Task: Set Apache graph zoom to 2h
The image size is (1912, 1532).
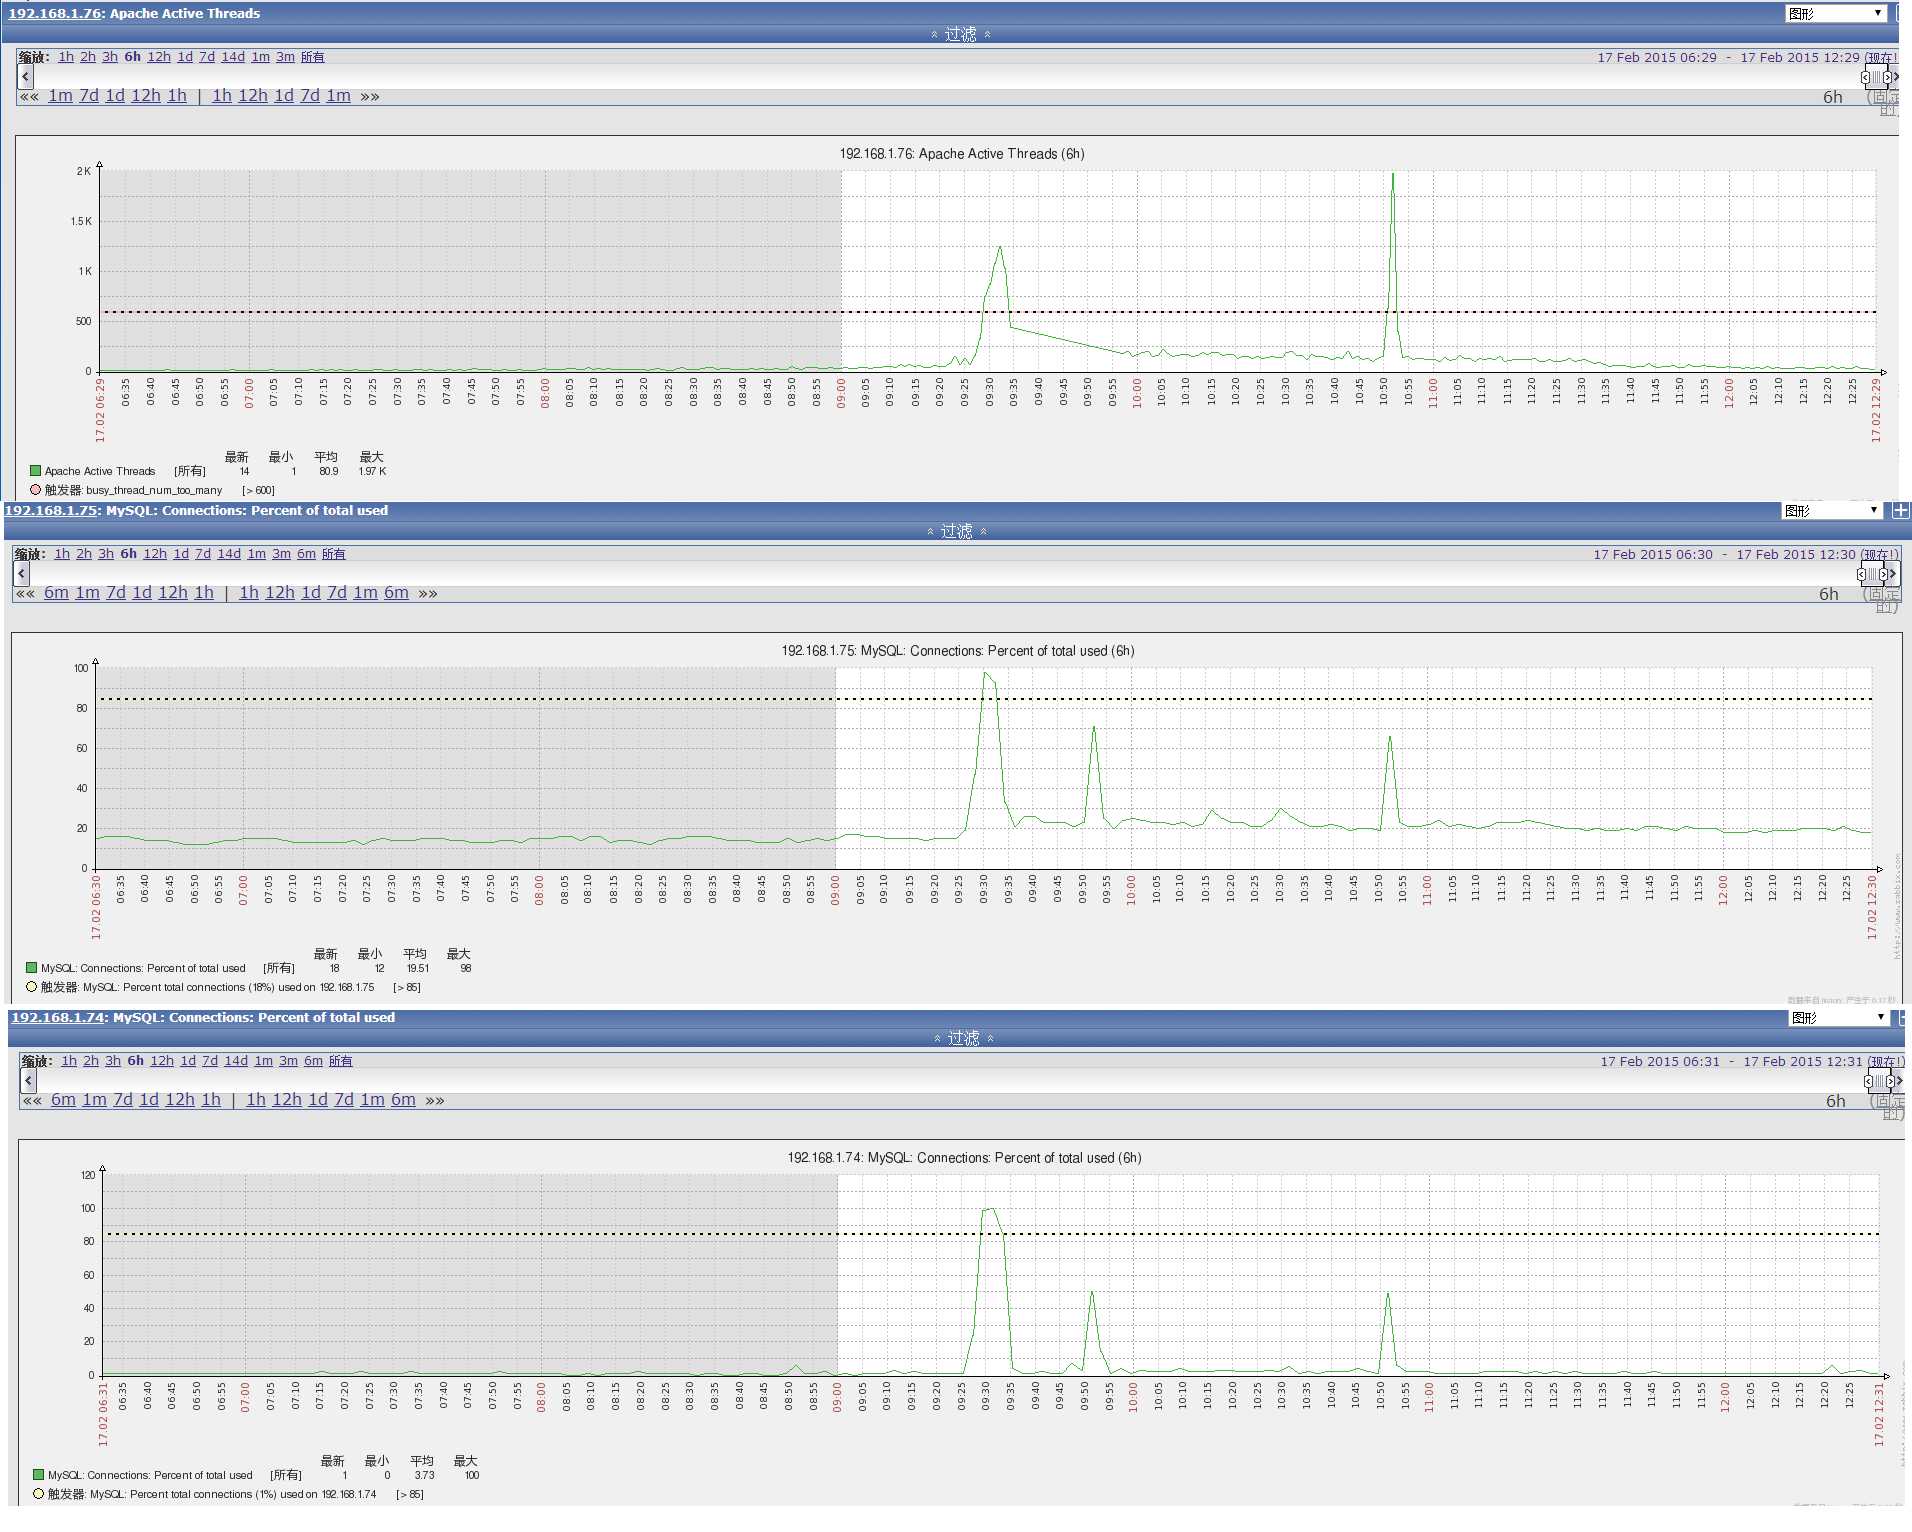Action: [88, 57]
